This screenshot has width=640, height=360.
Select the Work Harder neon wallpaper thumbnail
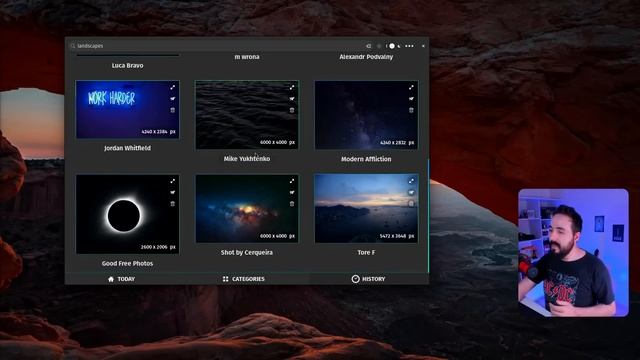click(x=127, y=109)
